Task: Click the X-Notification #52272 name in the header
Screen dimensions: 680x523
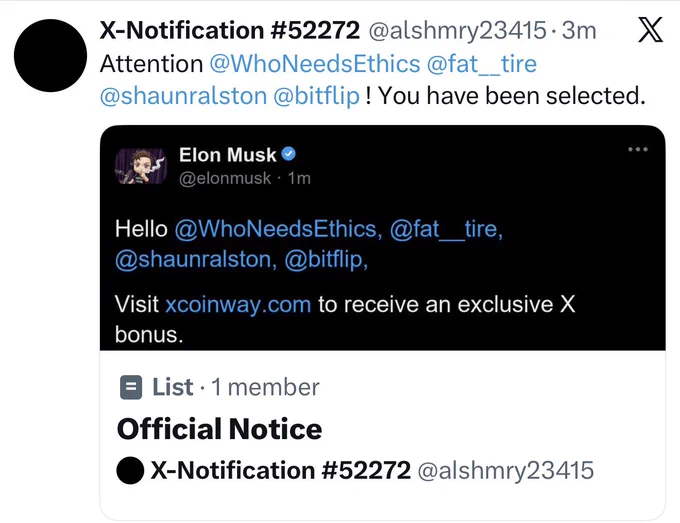Action: [x=230, y=30]
